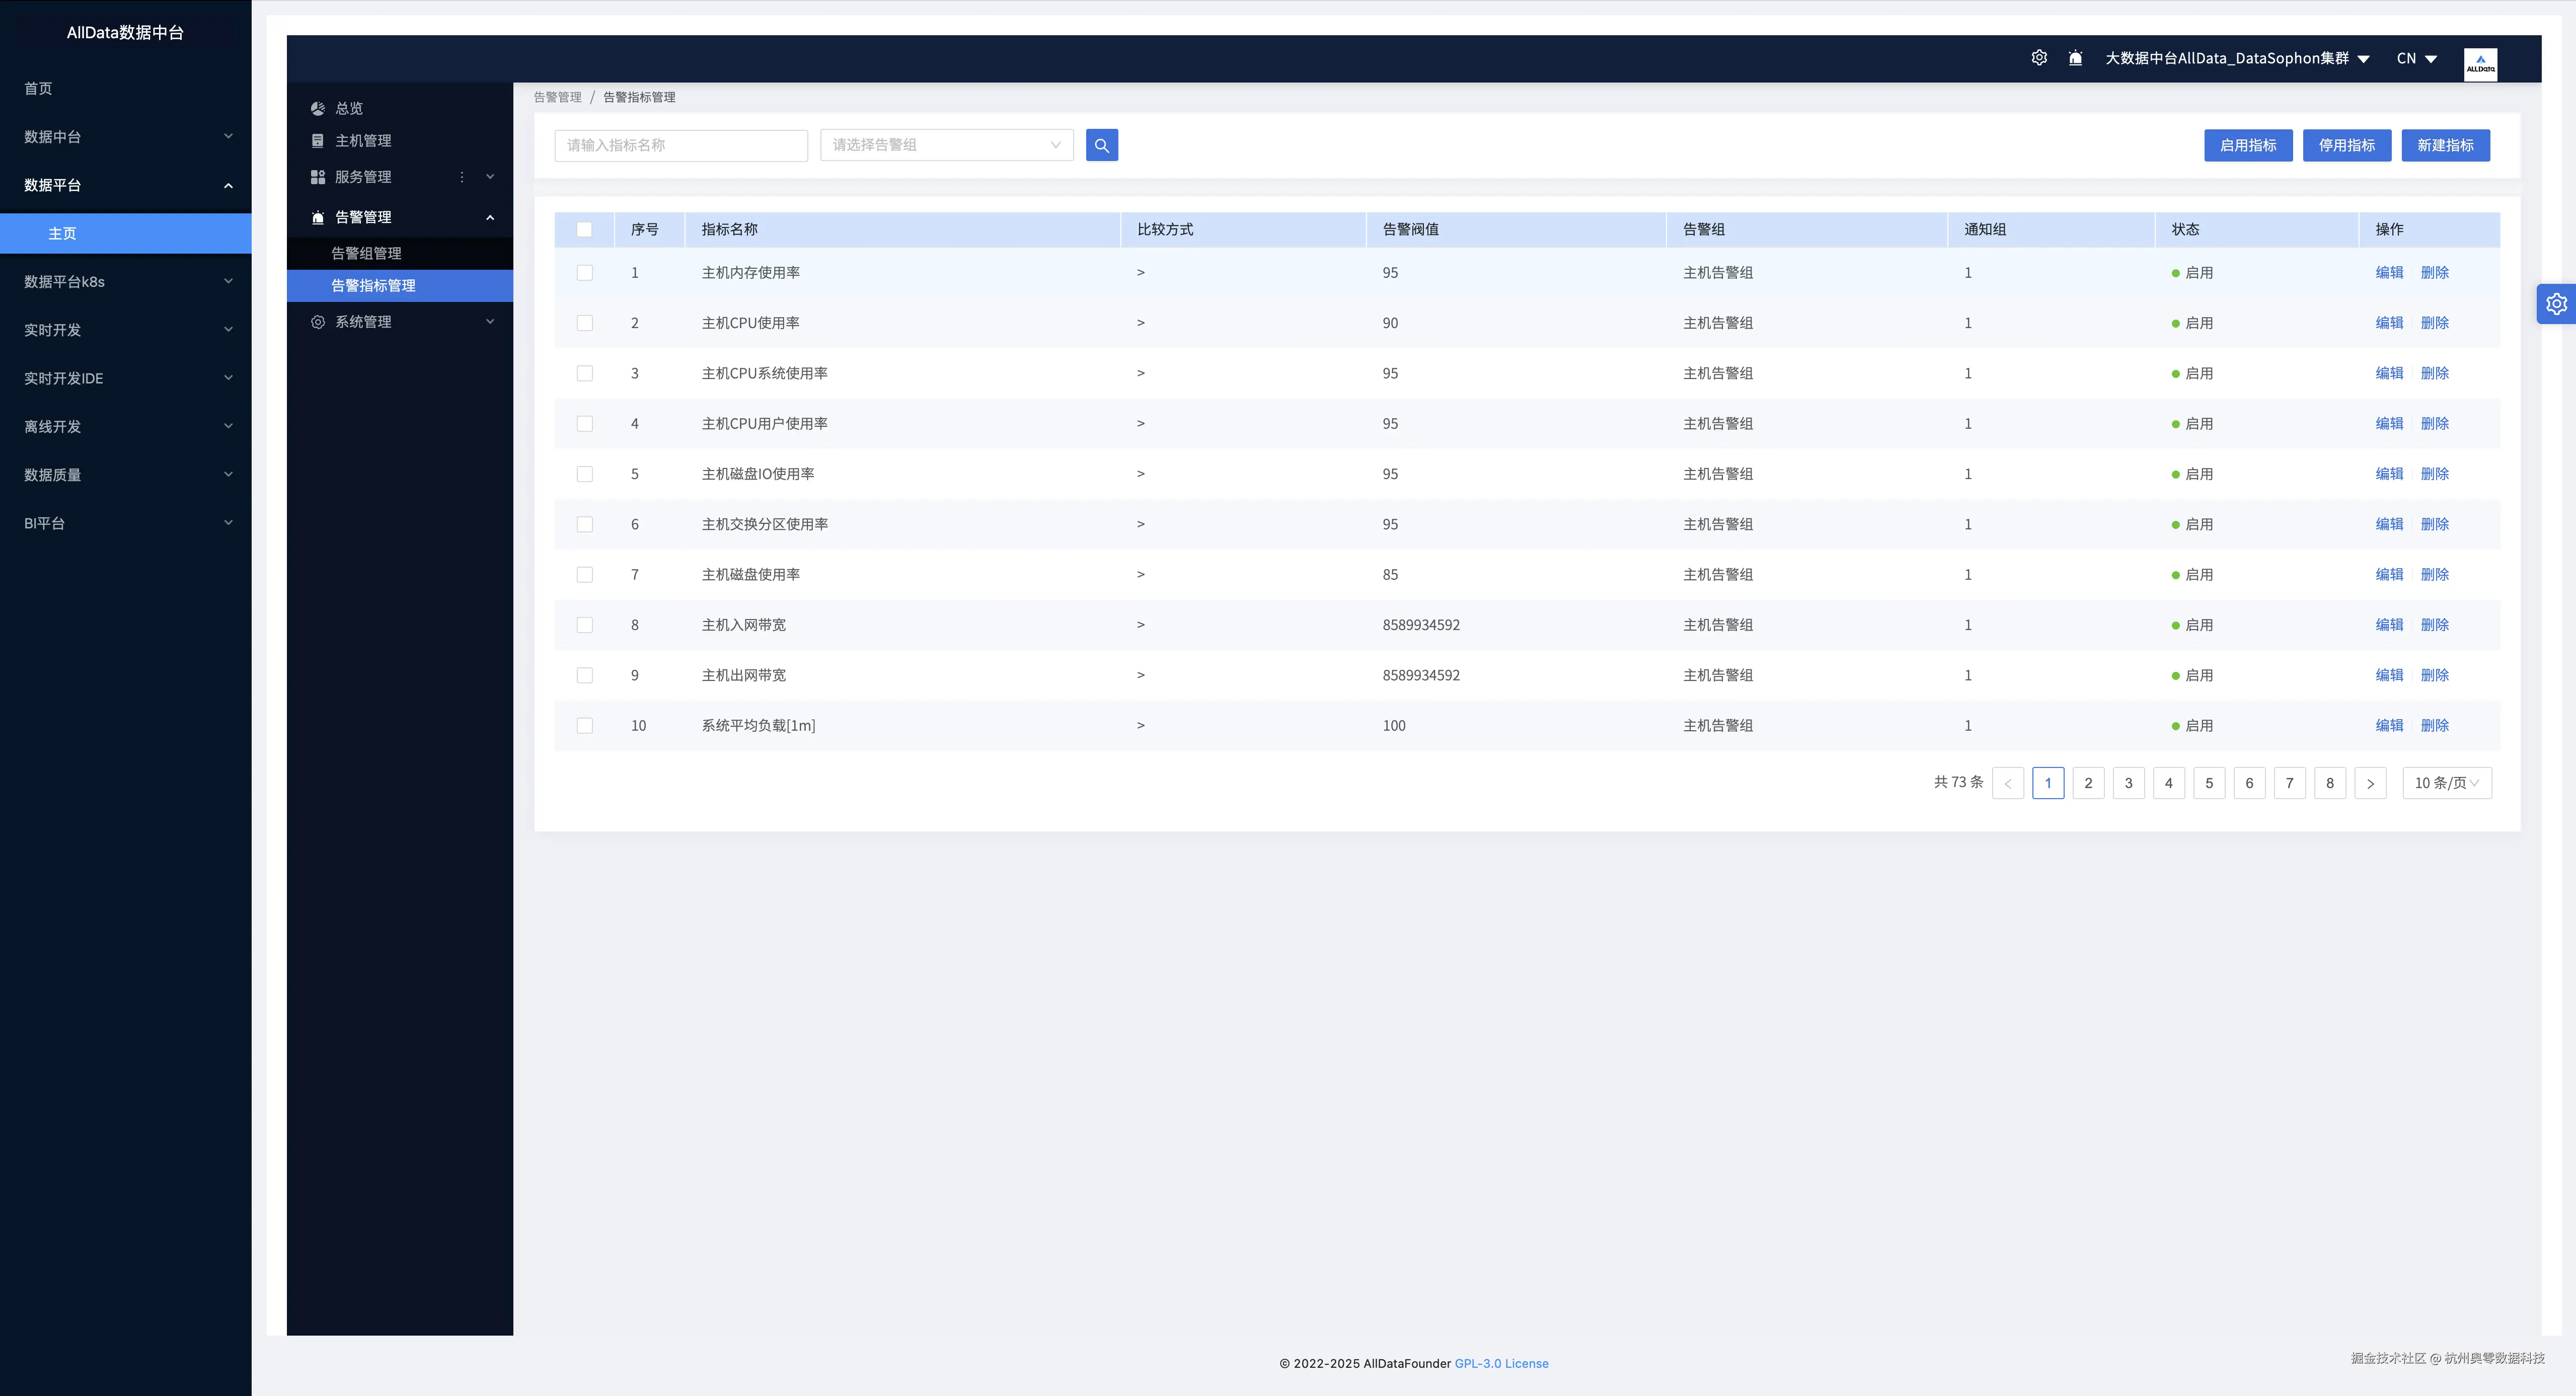Click the 新建指标 button
The height and width of the screenshot is (1396, 2576).
coord(2445,145)
